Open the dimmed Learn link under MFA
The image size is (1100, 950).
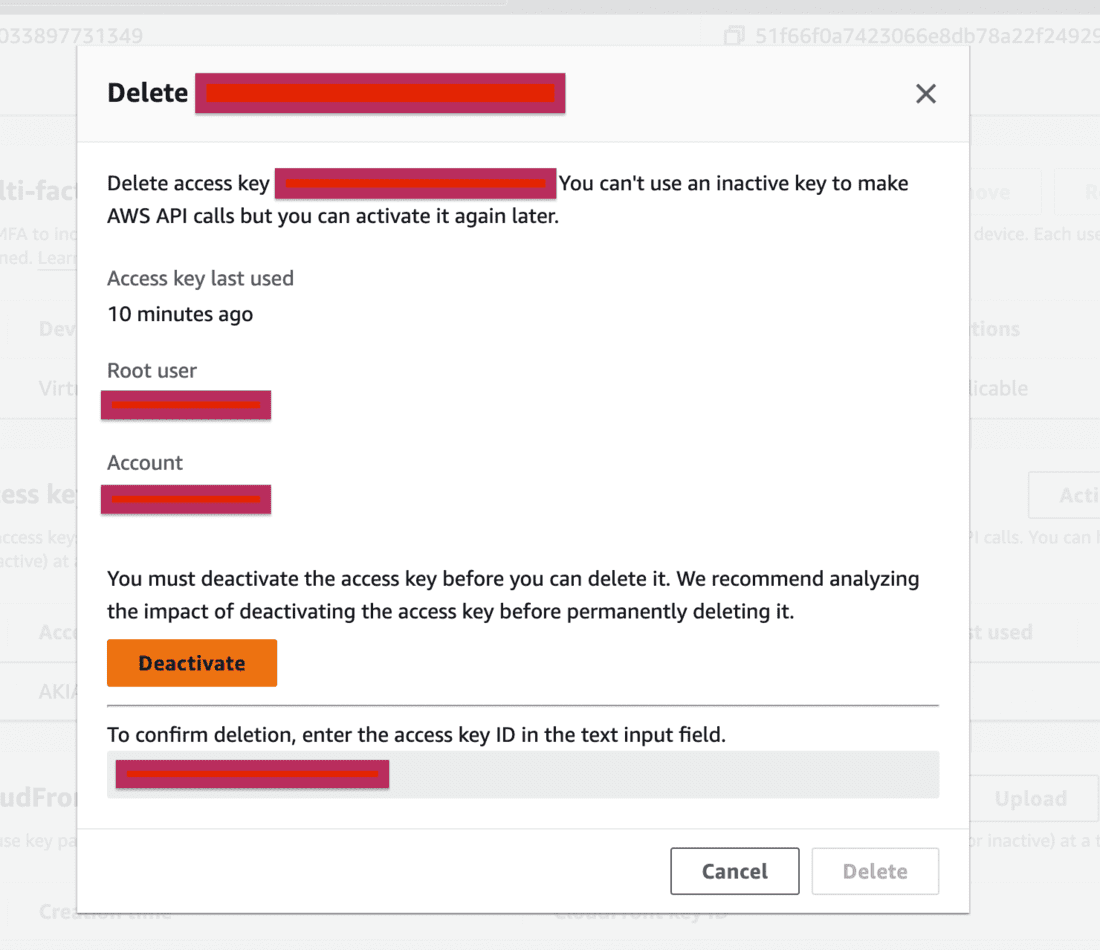[58, 258]
